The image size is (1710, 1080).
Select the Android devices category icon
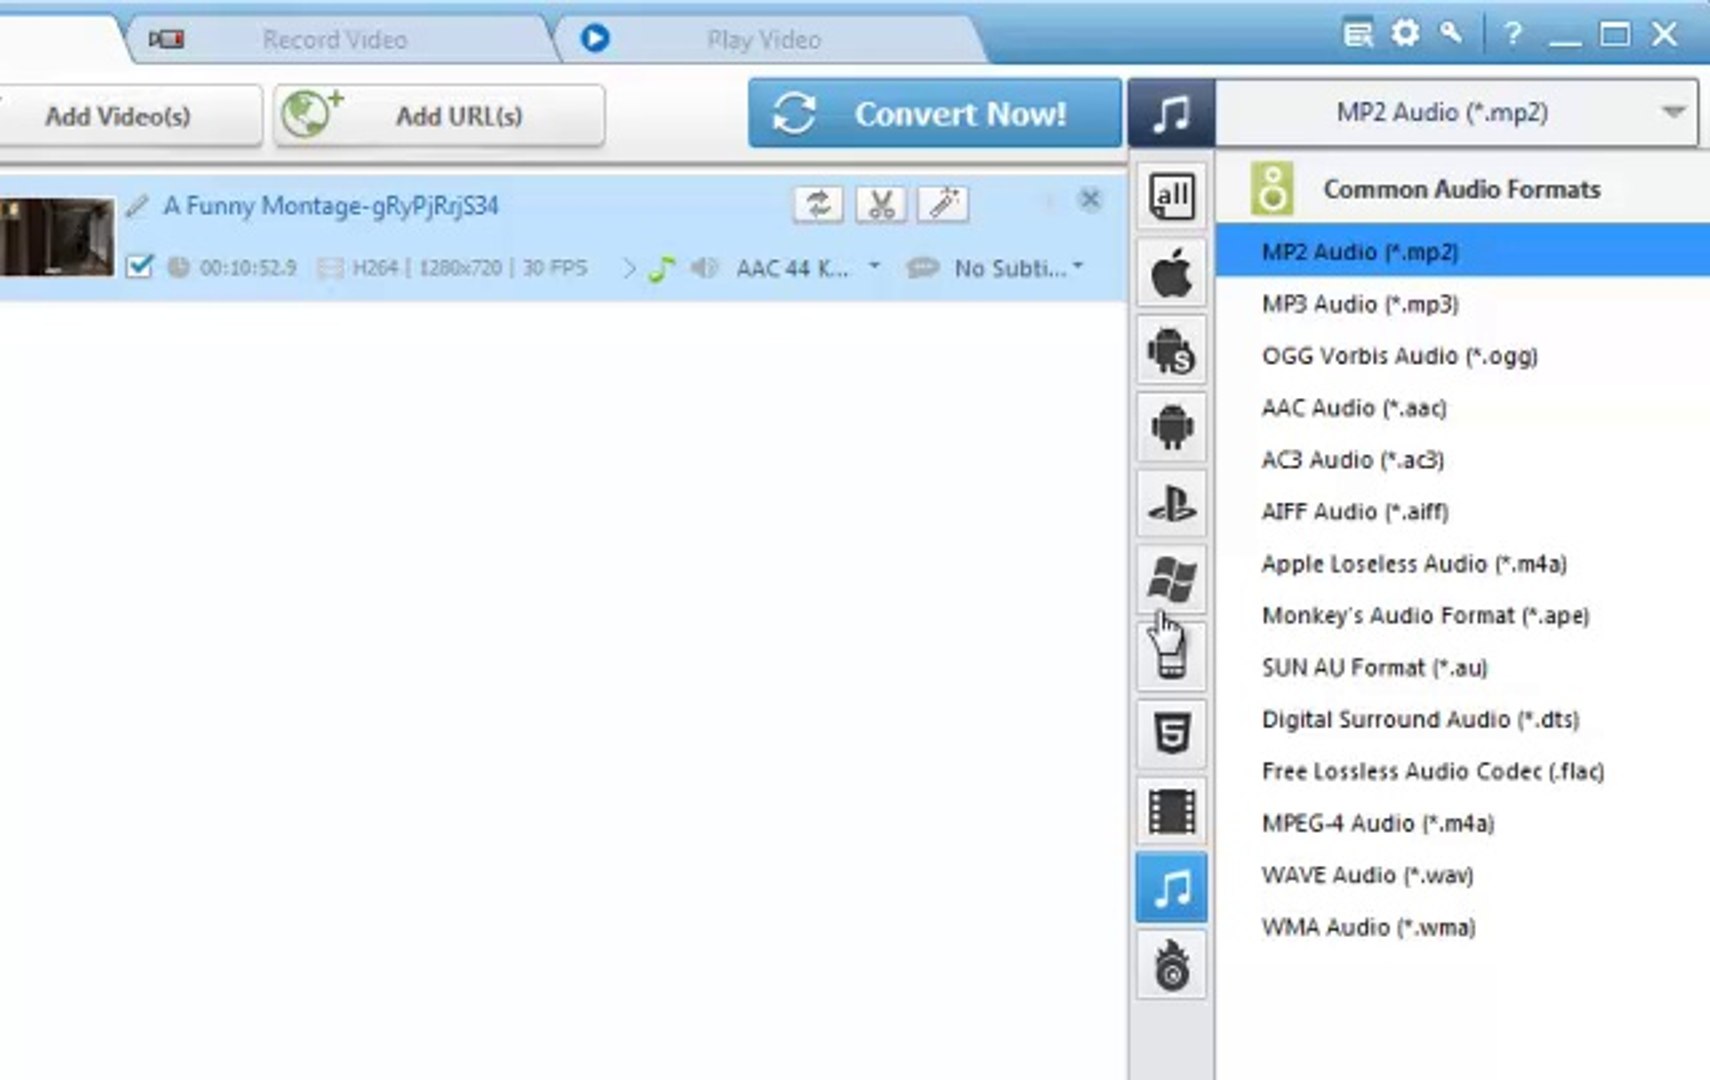tap(1171, 427)
